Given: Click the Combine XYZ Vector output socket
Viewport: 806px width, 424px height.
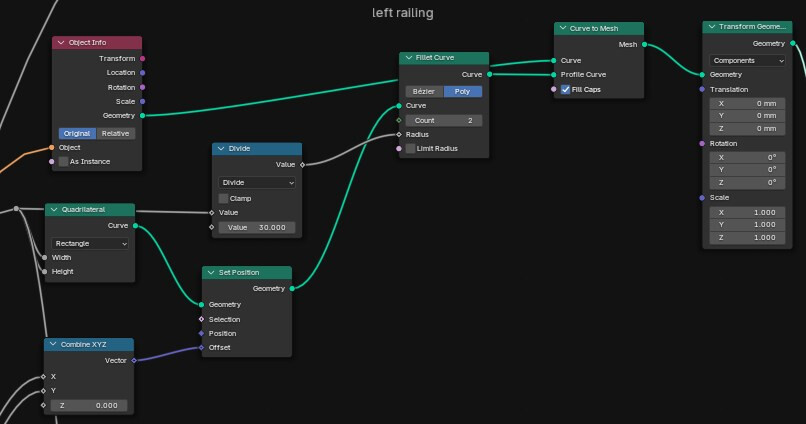Looking at the screenshot, I should [134, 361].
